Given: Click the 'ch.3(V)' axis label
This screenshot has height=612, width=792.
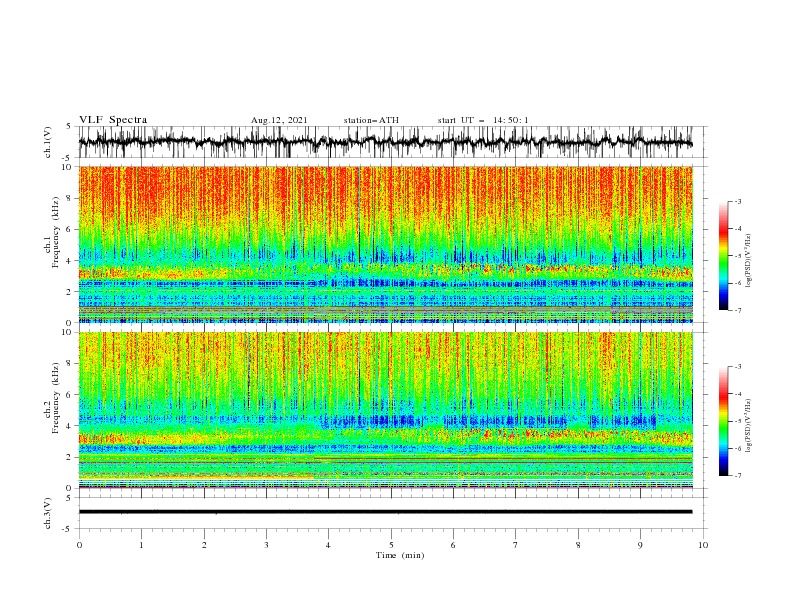Looking at the screenshot, I should point(48,513).
